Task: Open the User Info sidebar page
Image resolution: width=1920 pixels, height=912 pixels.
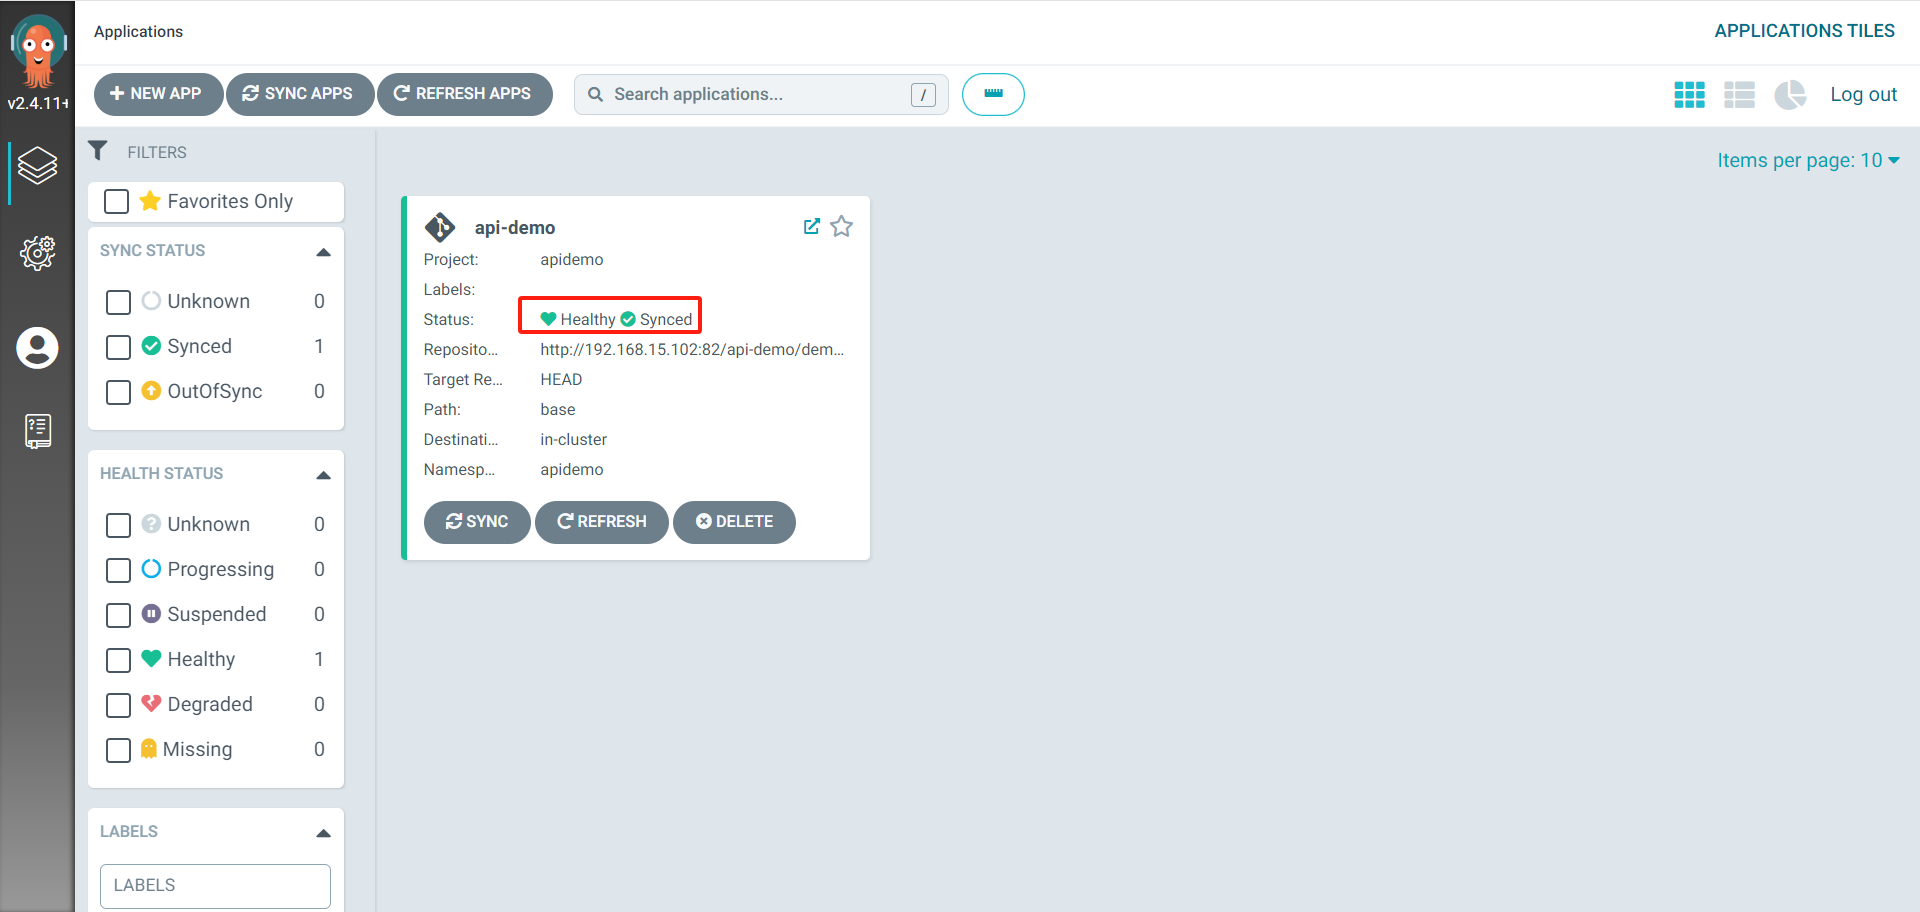Action: coord(37,348)
